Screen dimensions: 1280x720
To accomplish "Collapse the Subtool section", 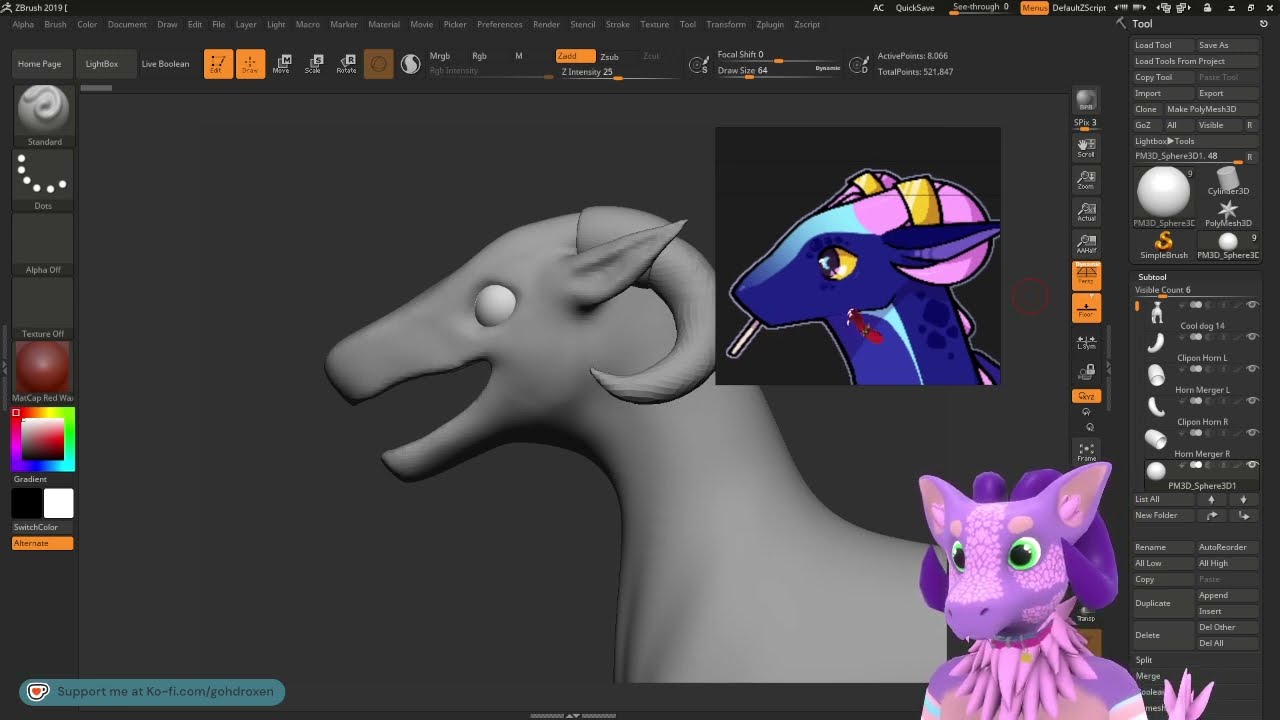I will coord(1152,277).
